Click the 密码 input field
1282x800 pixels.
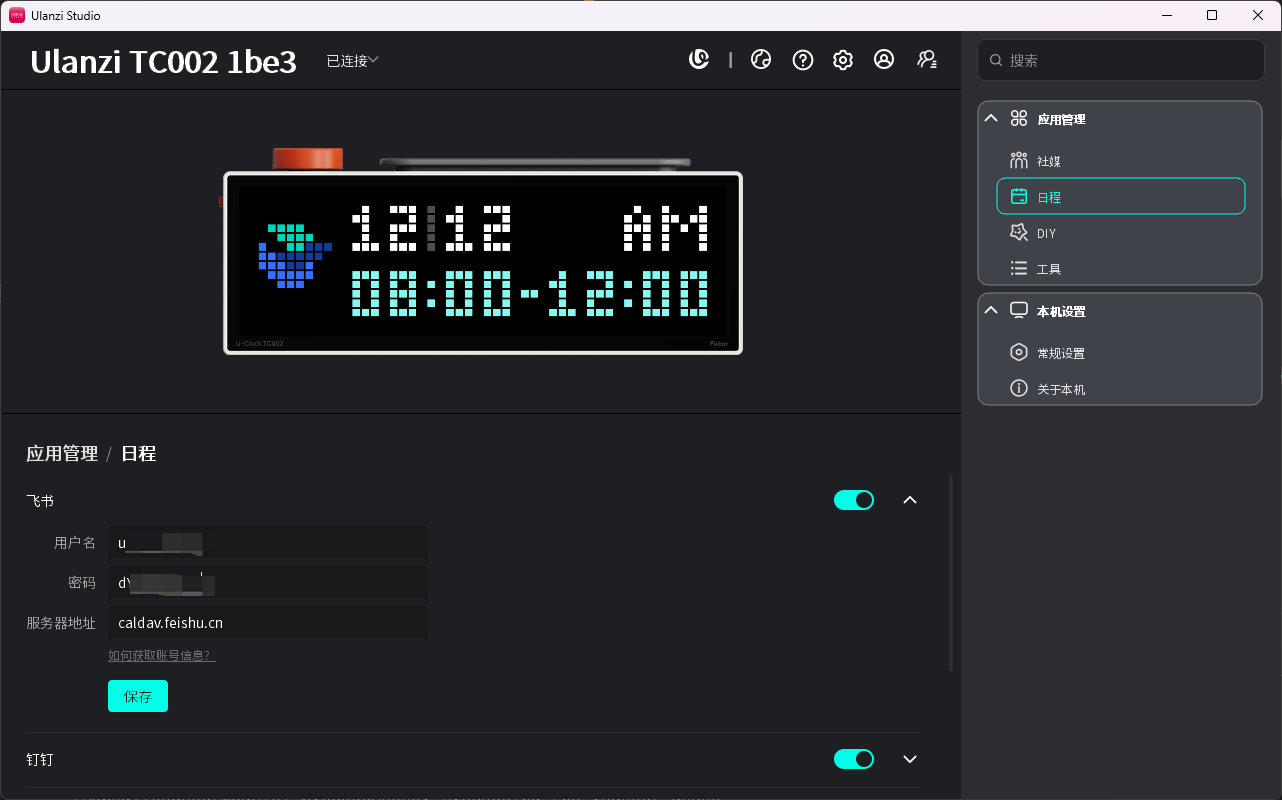pyautogui.click(x=268, y=582)
